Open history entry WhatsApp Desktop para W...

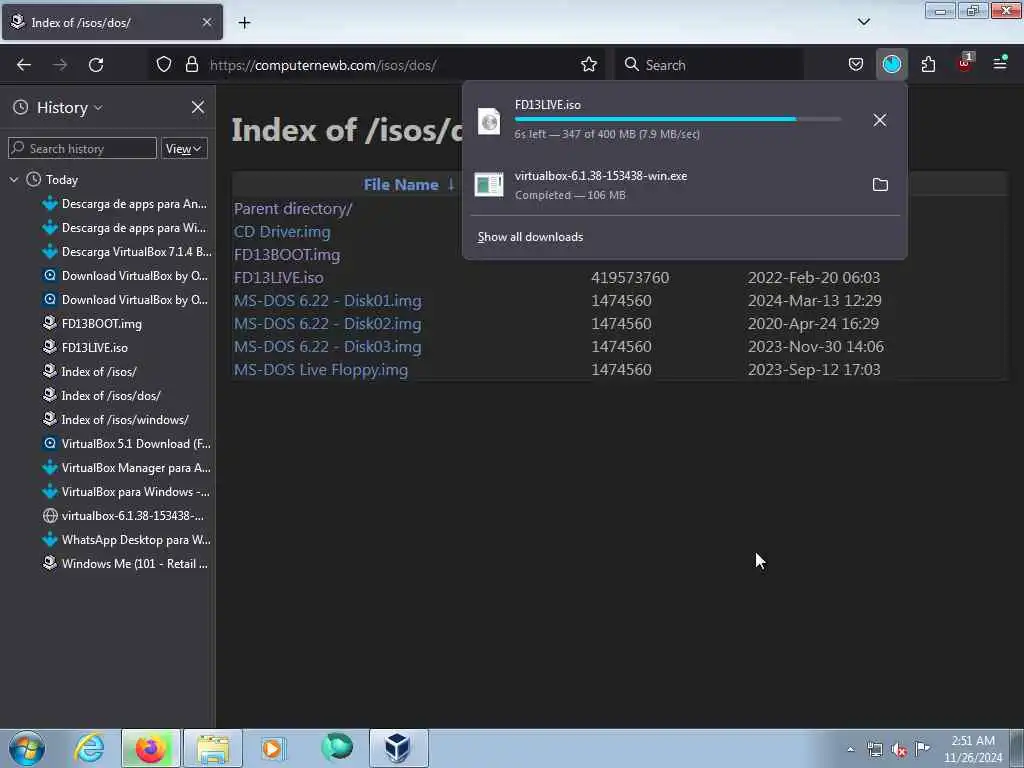tap(126, 539)
